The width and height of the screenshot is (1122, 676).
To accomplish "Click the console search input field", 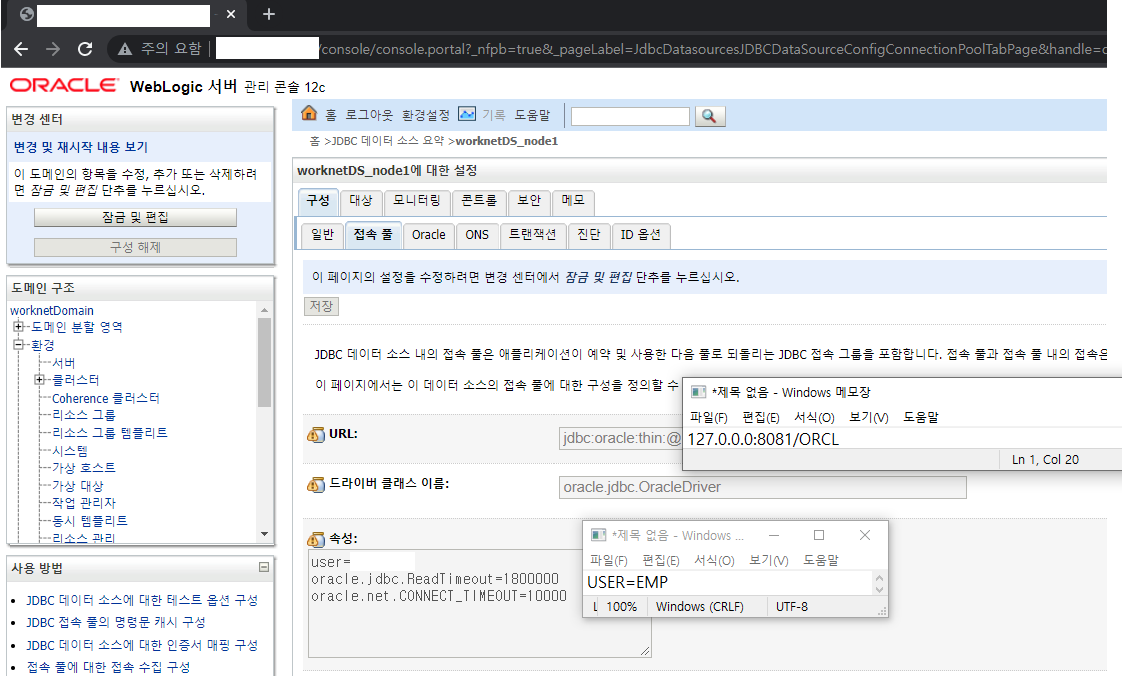I will click(630, 116).
